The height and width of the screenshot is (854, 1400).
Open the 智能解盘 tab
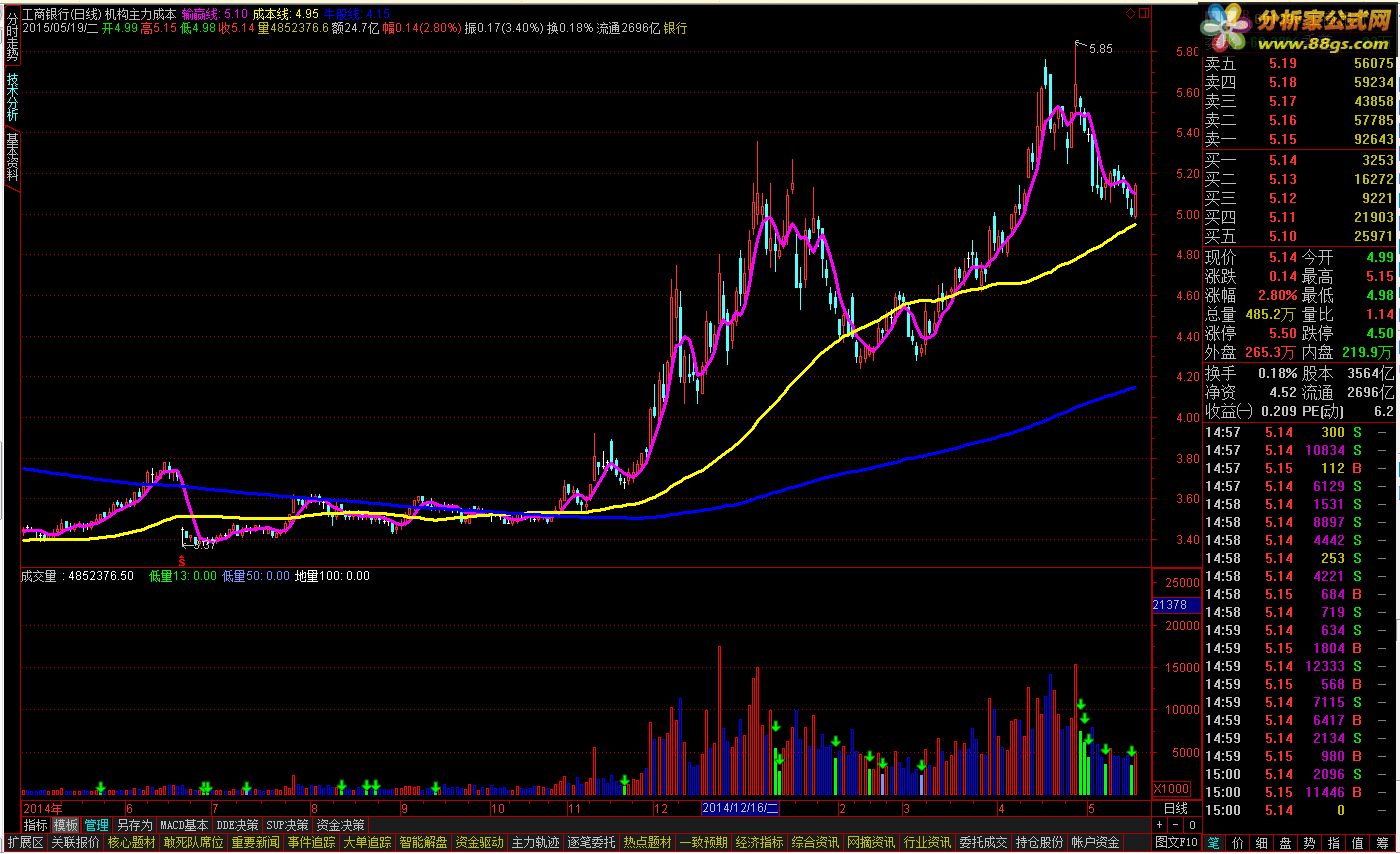(x=423, y=842)
